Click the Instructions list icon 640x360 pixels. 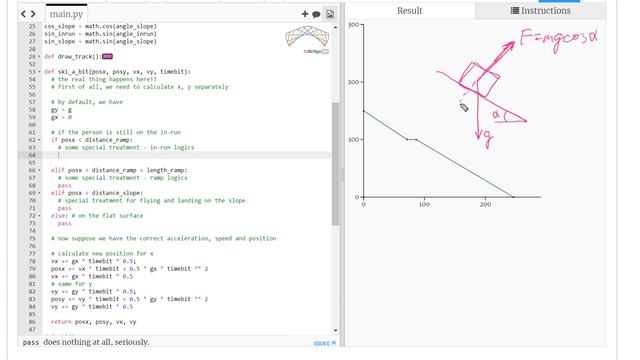pos(515,11)
